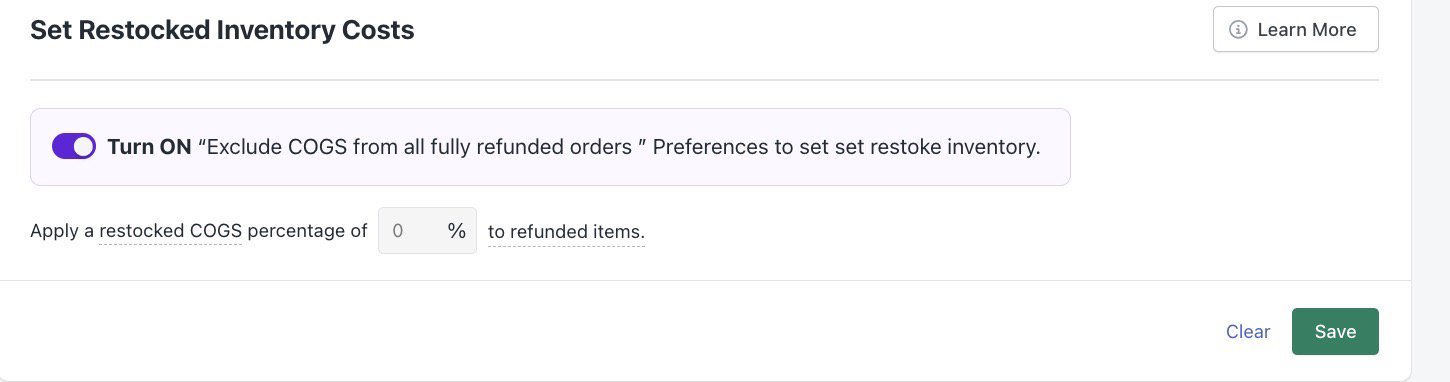Viewport: 1450px width, 382px height.
Task: Clear the restocked inventory cost settings
Action: [1248, 332]
